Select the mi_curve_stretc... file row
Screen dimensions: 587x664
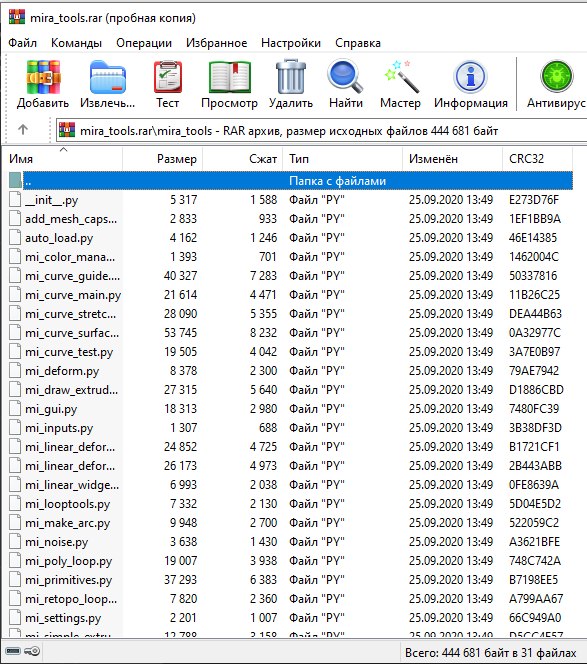coord(291,314)
